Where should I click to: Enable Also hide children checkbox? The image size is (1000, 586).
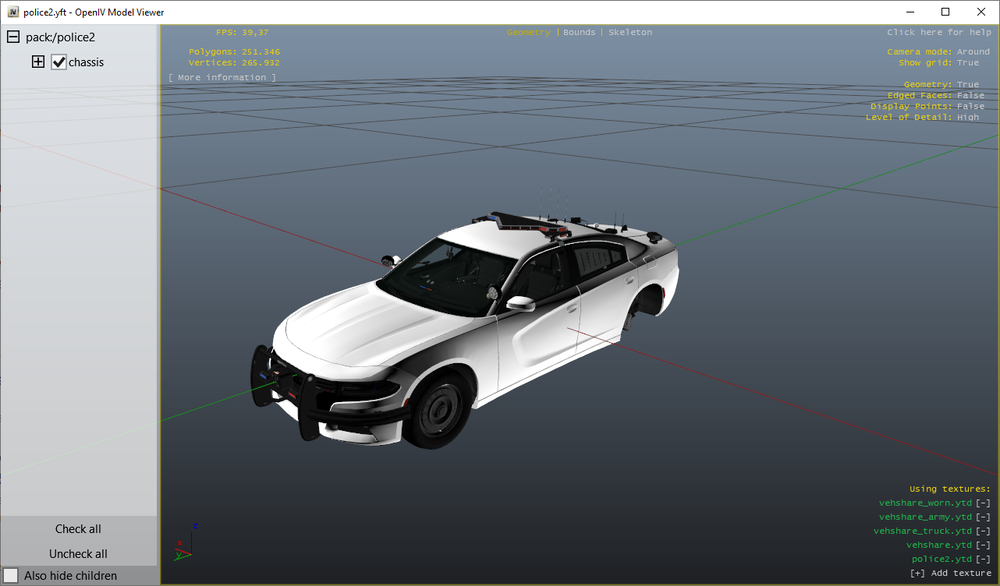click(11, 575)
